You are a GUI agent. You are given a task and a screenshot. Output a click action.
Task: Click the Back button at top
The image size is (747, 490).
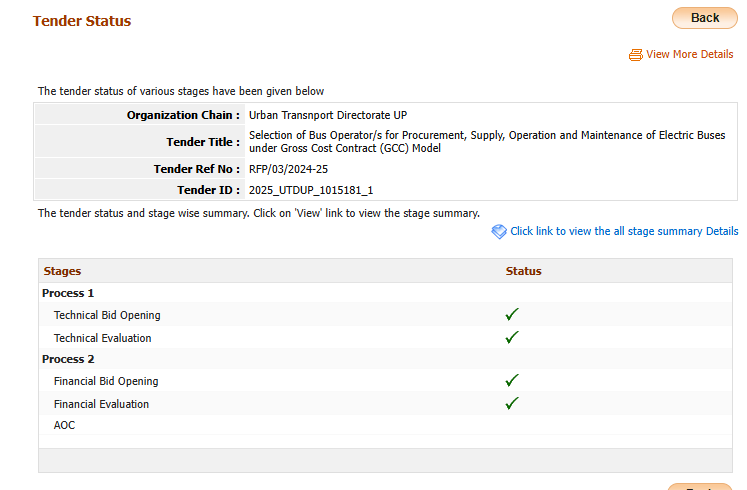pyautogui.click(x=705, y=18)
